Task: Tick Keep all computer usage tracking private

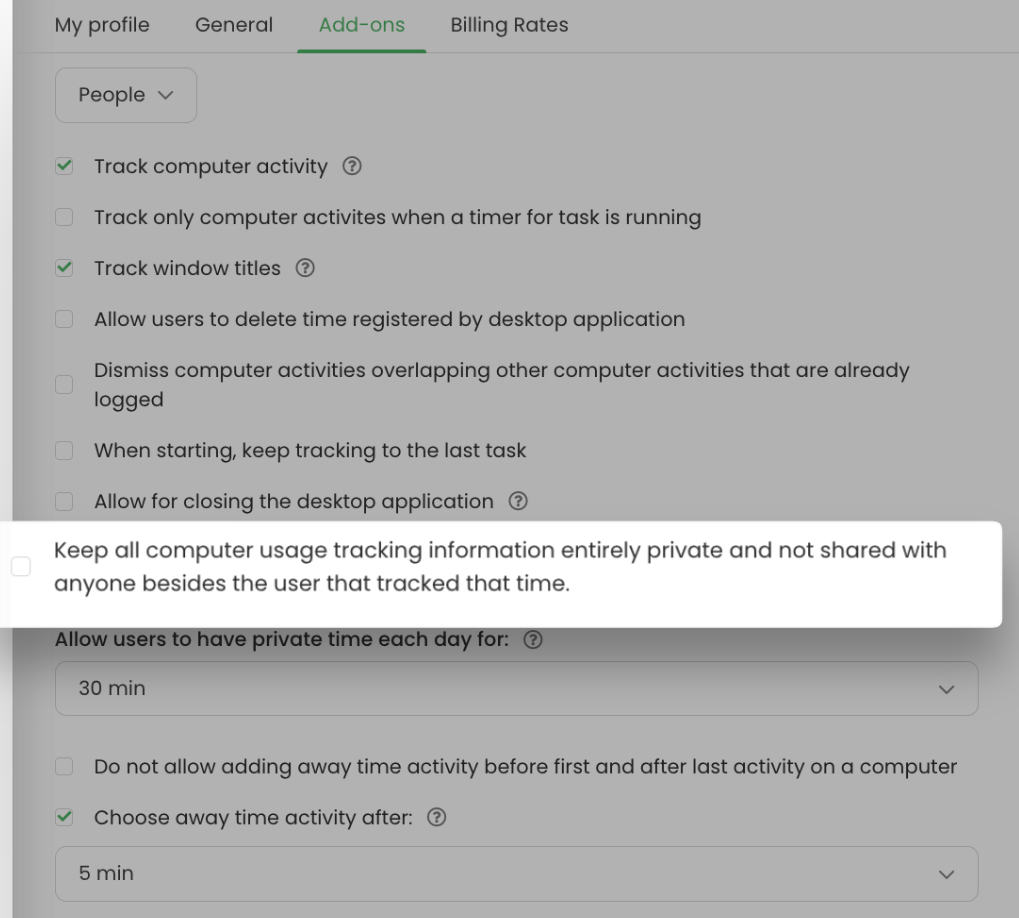Action: [x=21, y=567]
